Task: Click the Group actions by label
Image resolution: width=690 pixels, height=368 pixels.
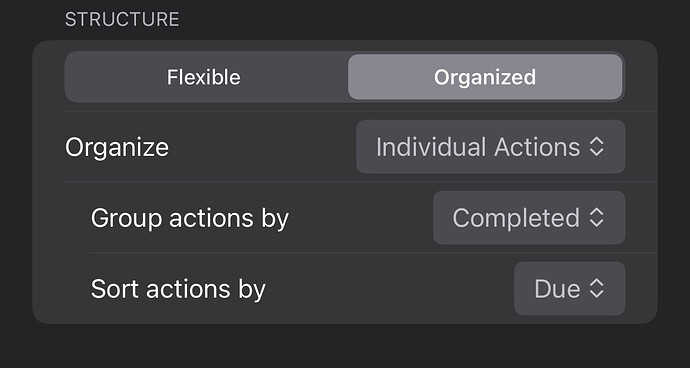Action: click(x=190, y=218)
